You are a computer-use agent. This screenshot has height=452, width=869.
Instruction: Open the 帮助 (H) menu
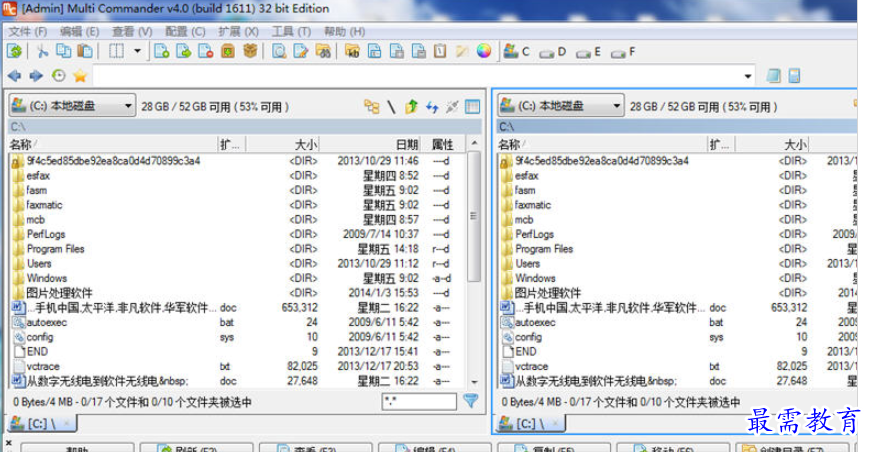click(344, 32)
